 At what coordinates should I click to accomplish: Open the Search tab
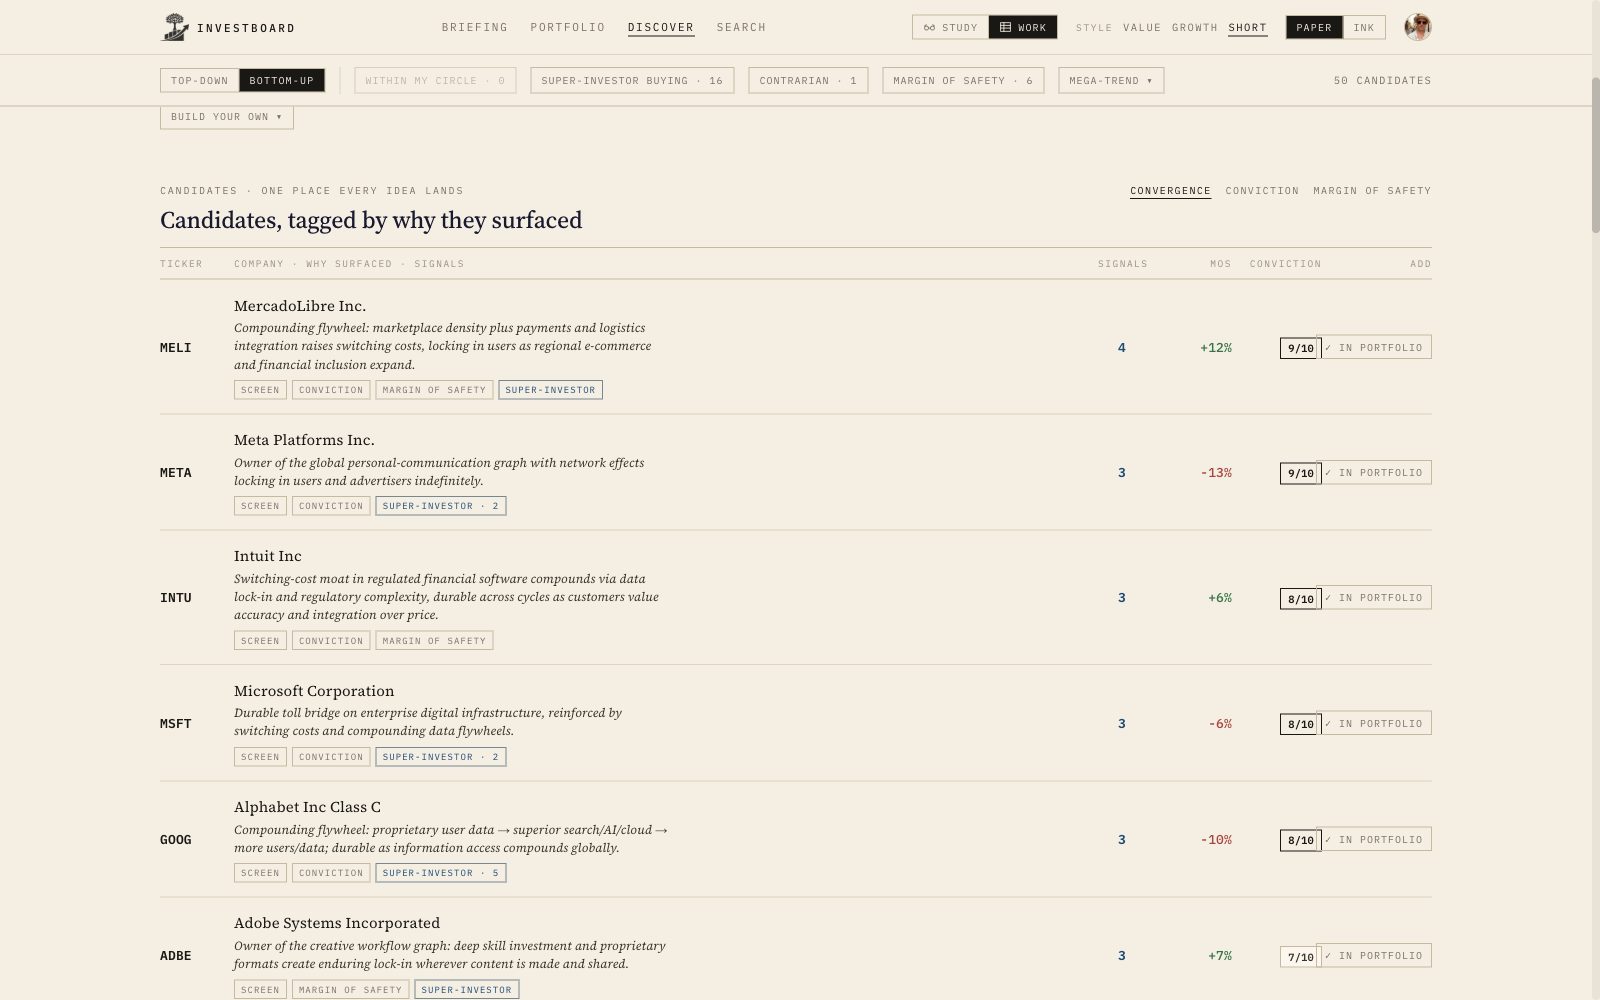coord(741,27)
